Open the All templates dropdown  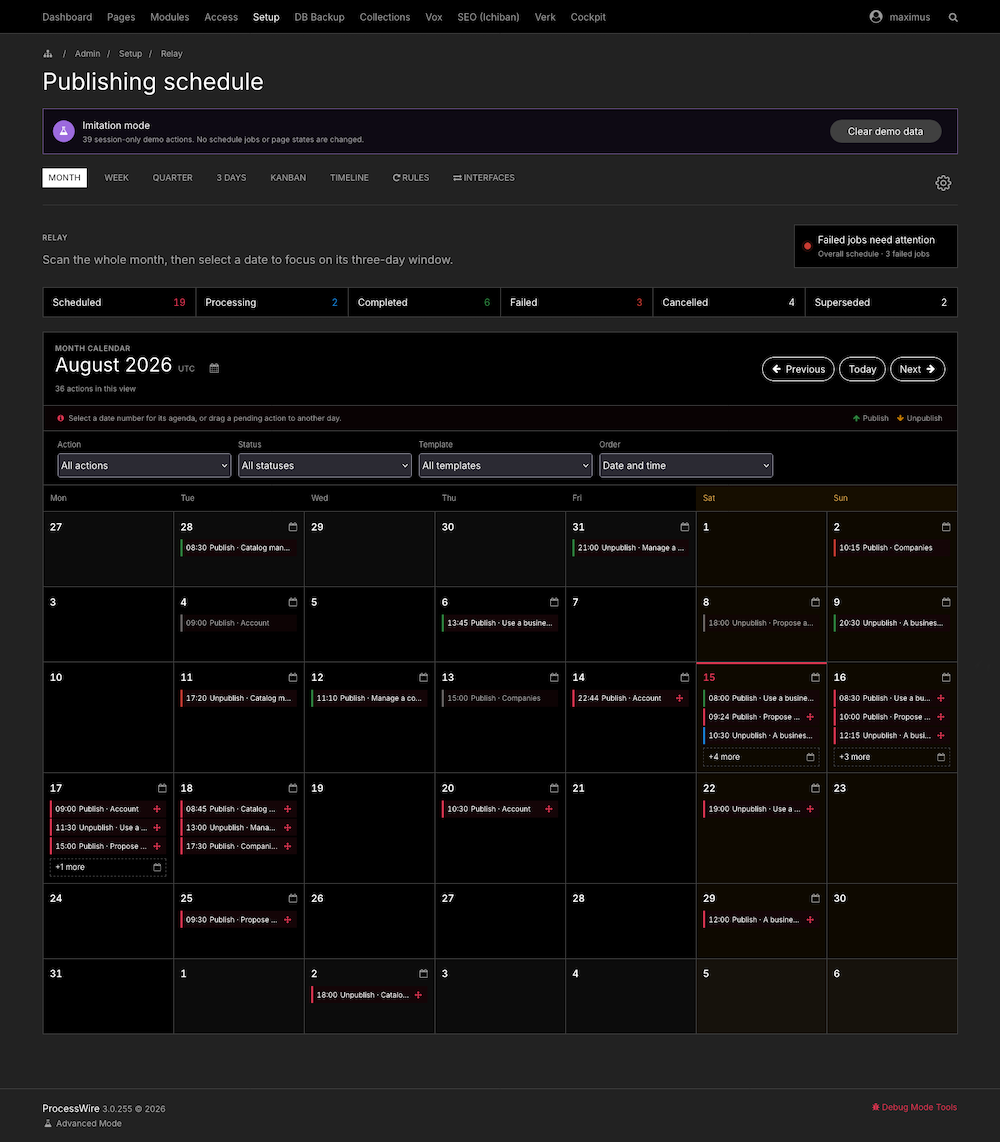tap(505, 465)
